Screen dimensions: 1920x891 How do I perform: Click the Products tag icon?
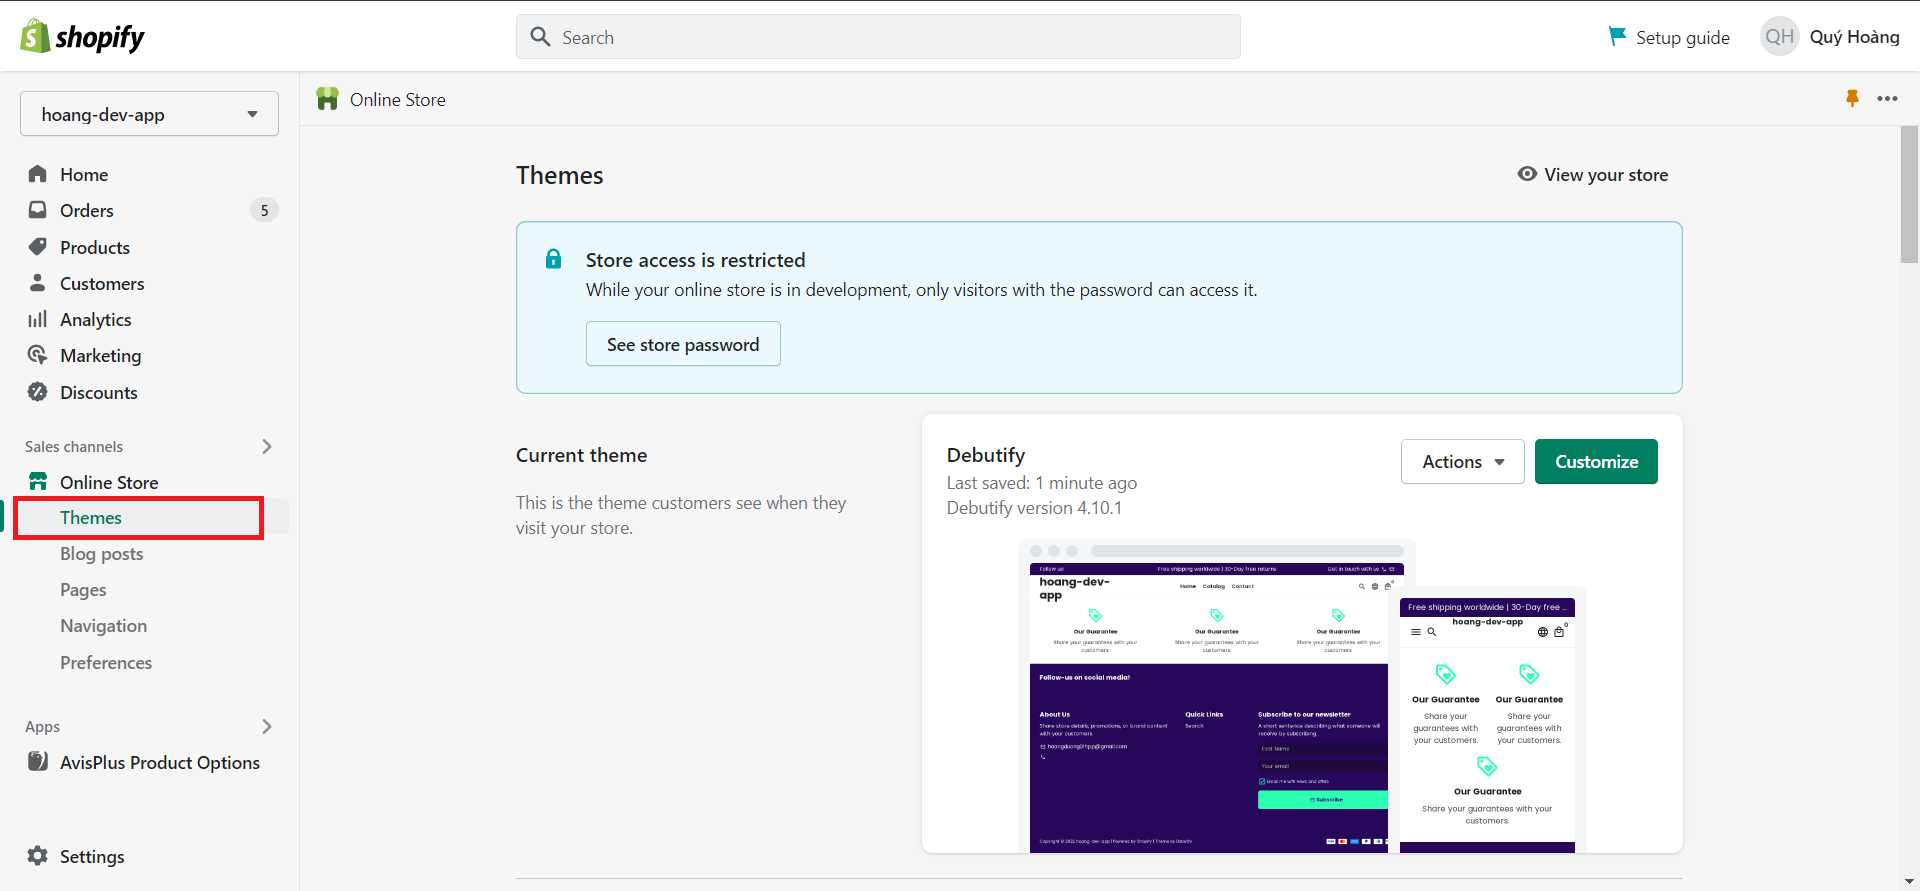[x=38, y=247]
